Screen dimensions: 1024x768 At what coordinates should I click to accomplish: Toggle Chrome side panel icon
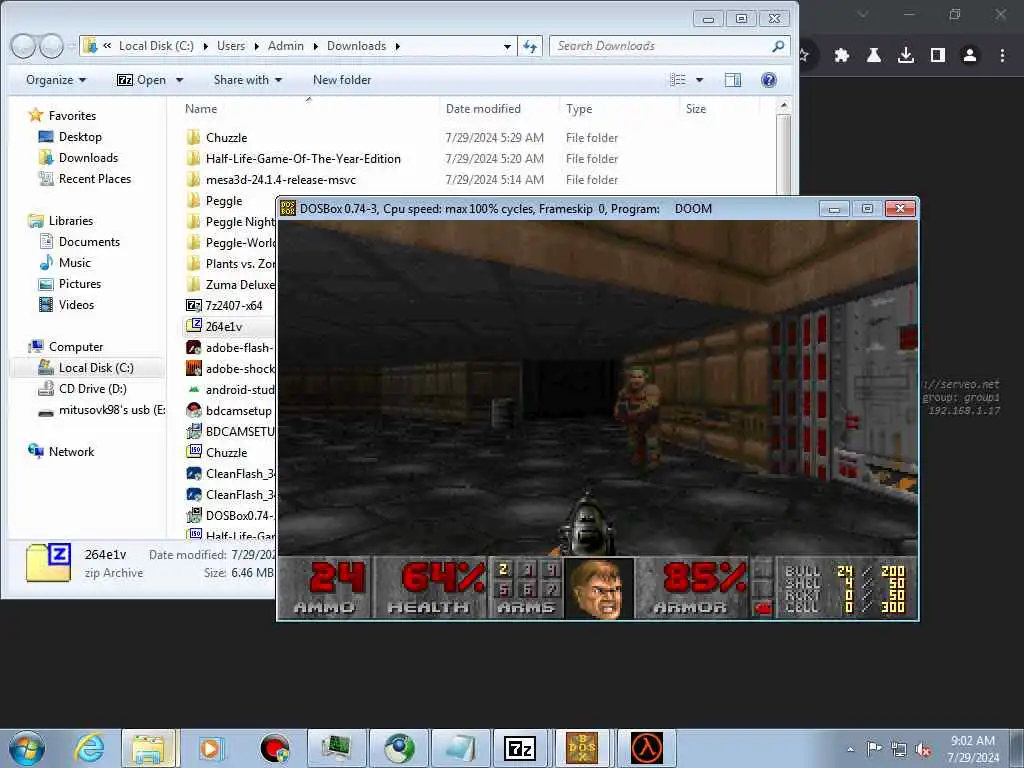pos(938,56)
